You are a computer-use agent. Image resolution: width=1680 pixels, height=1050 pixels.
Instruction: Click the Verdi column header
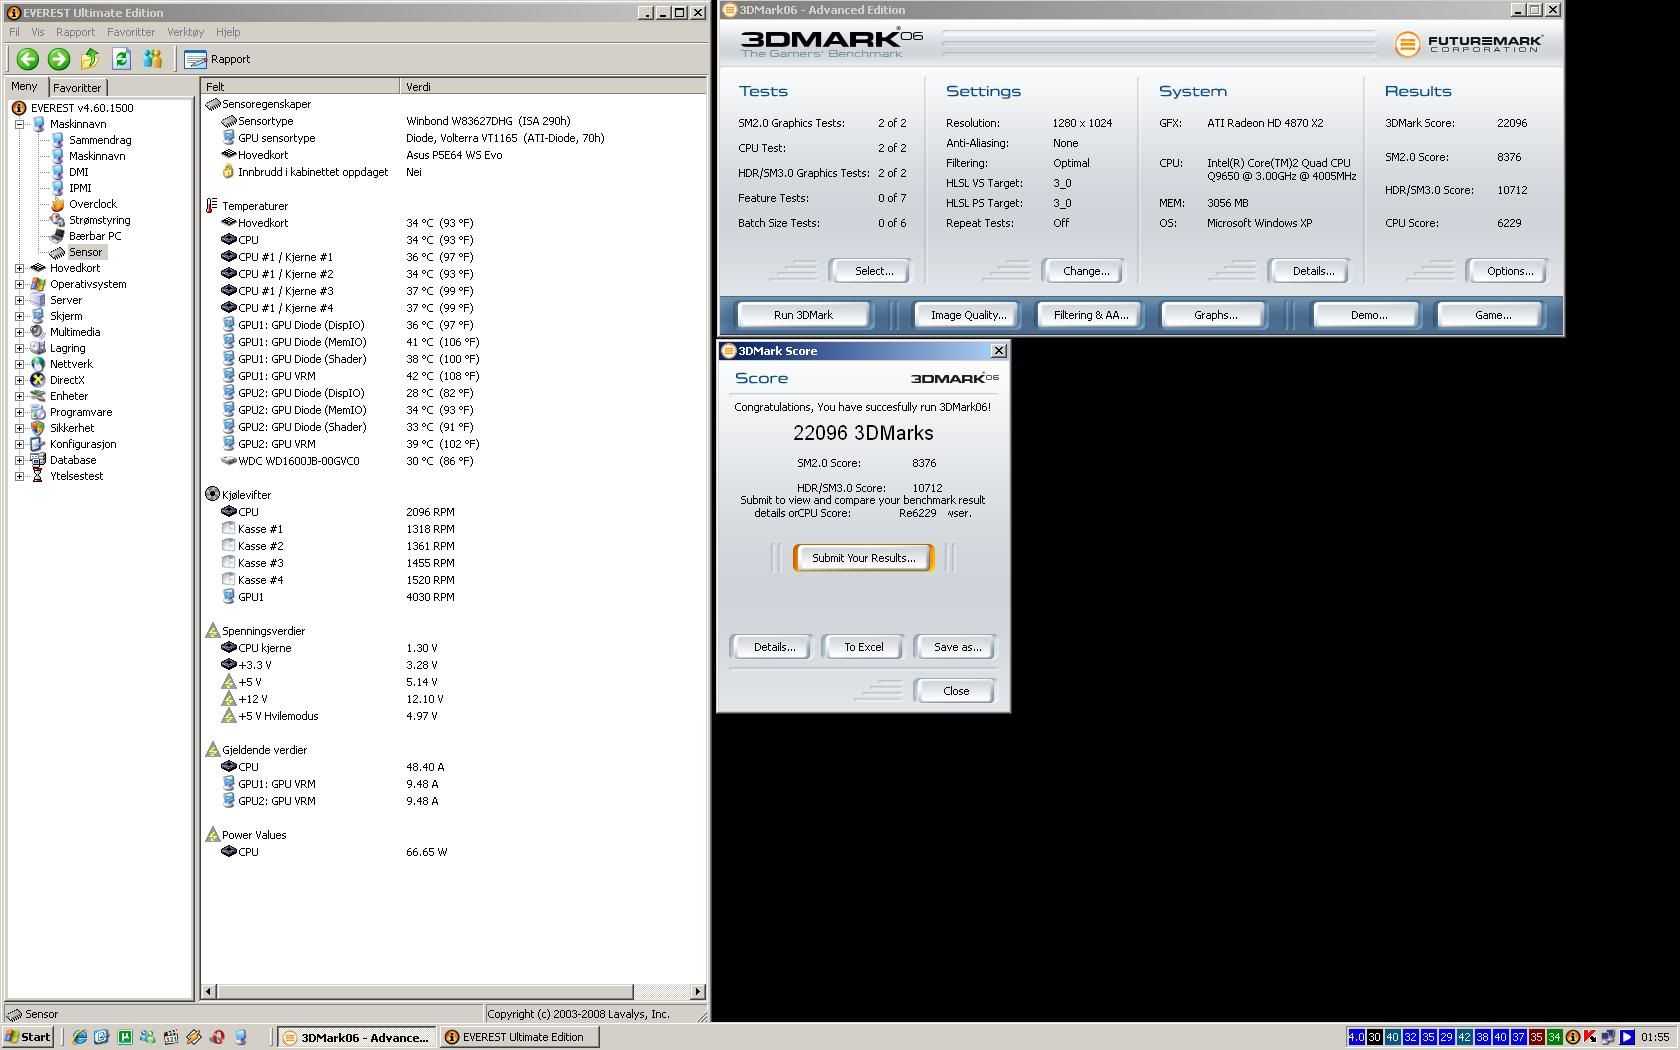coord(553,87)
